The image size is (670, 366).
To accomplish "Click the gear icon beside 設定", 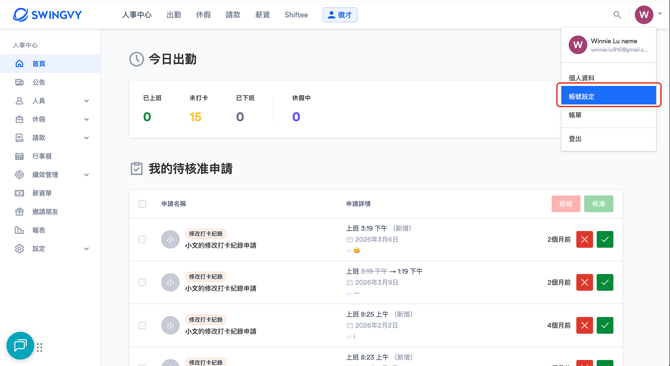I will [x=19, y=249].
